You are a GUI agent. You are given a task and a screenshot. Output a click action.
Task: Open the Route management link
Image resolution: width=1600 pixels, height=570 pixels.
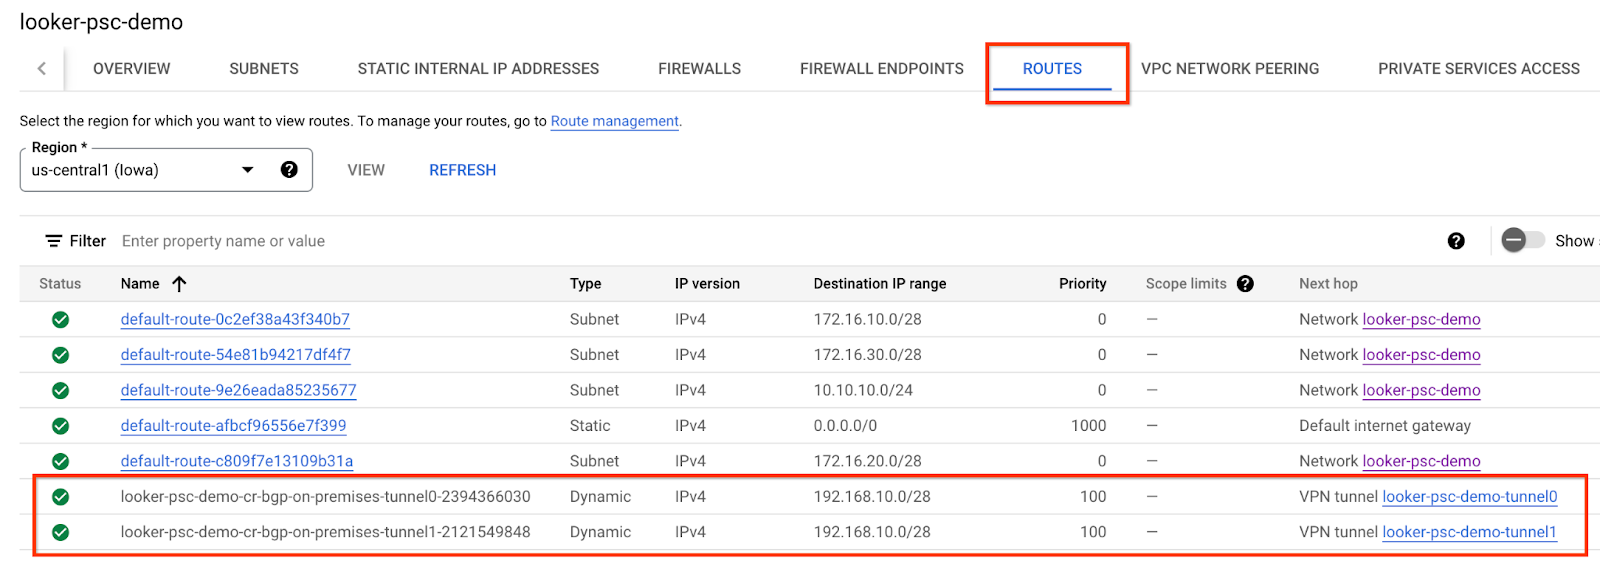[x=614, y=121]
